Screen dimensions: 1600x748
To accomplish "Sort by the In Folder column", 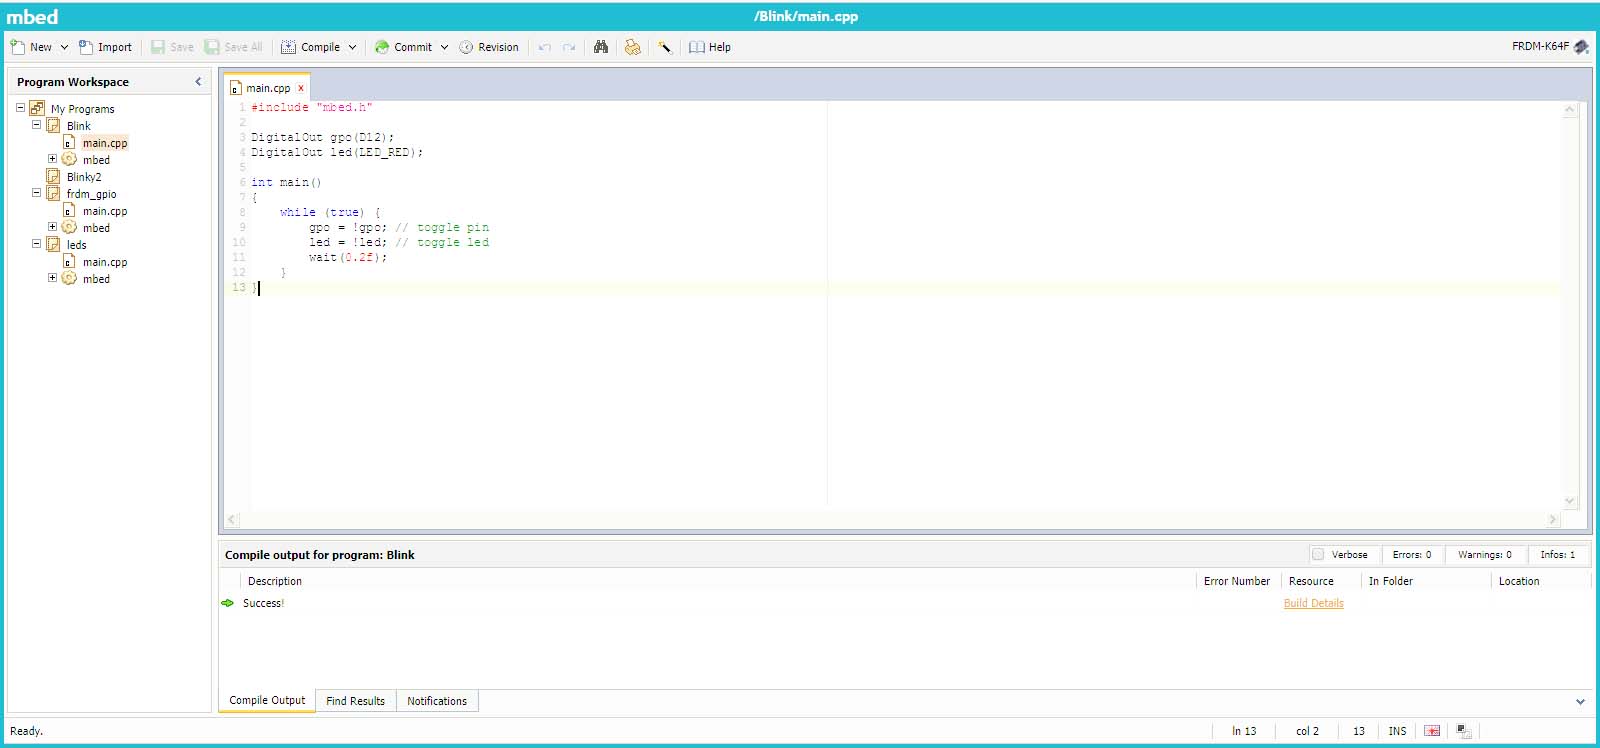I will (x=1391, y=581).
